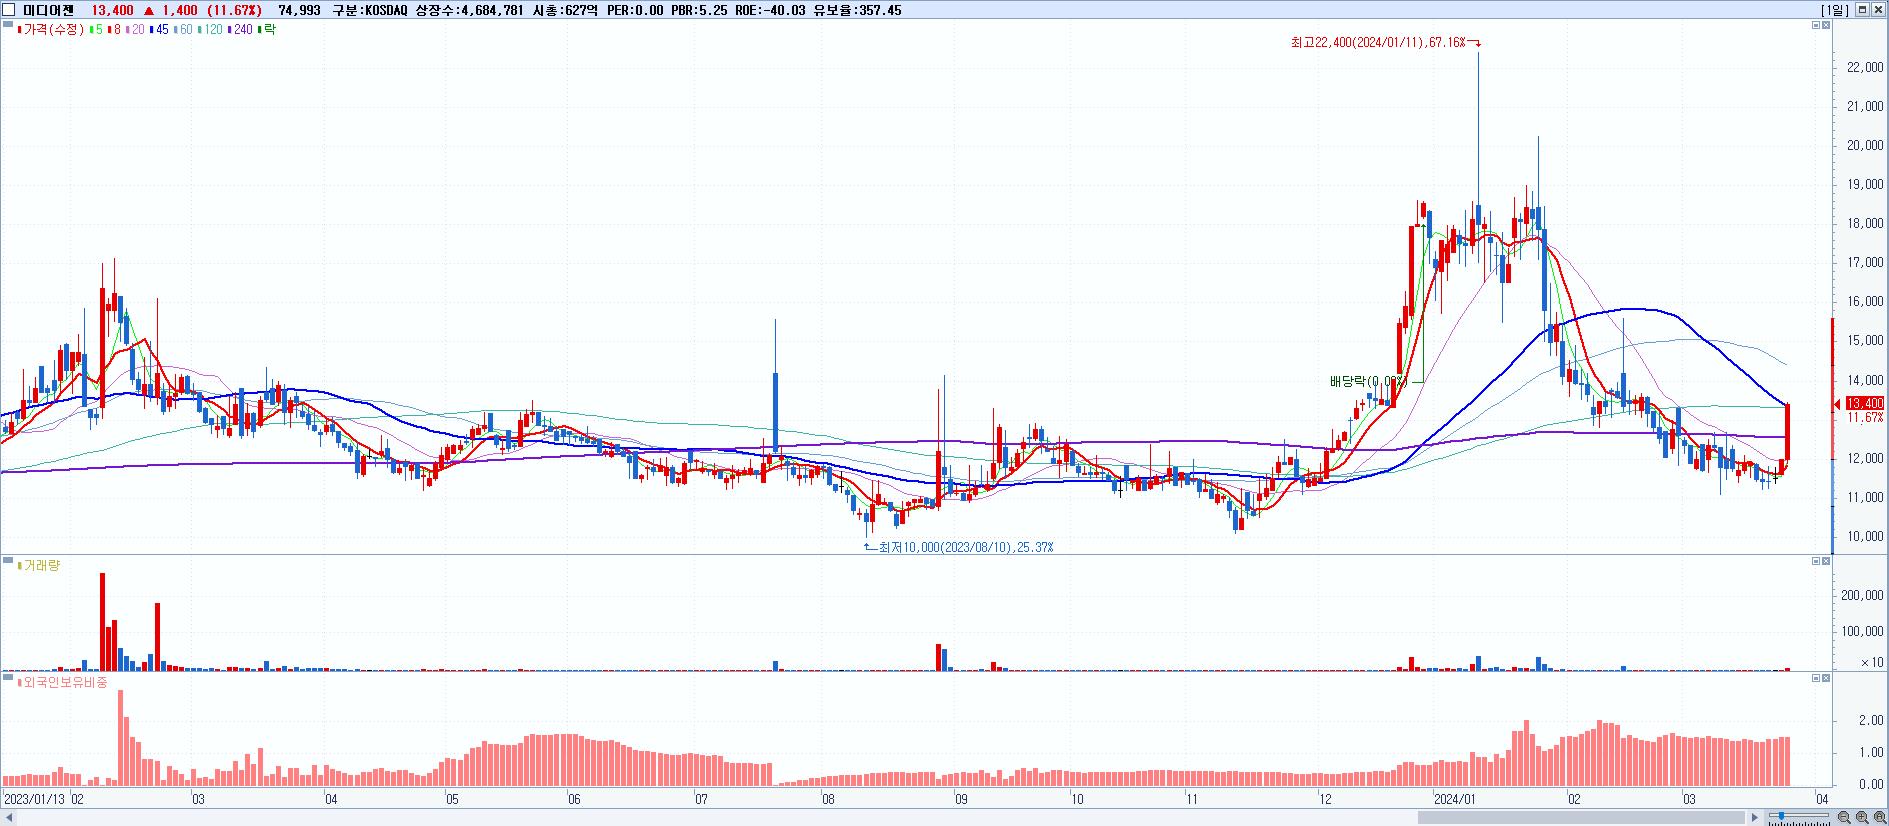Toggle the 5-day moving average legend
This screenshot has width=1889, height=826.
pyautogui.click(x=95, y=30)
